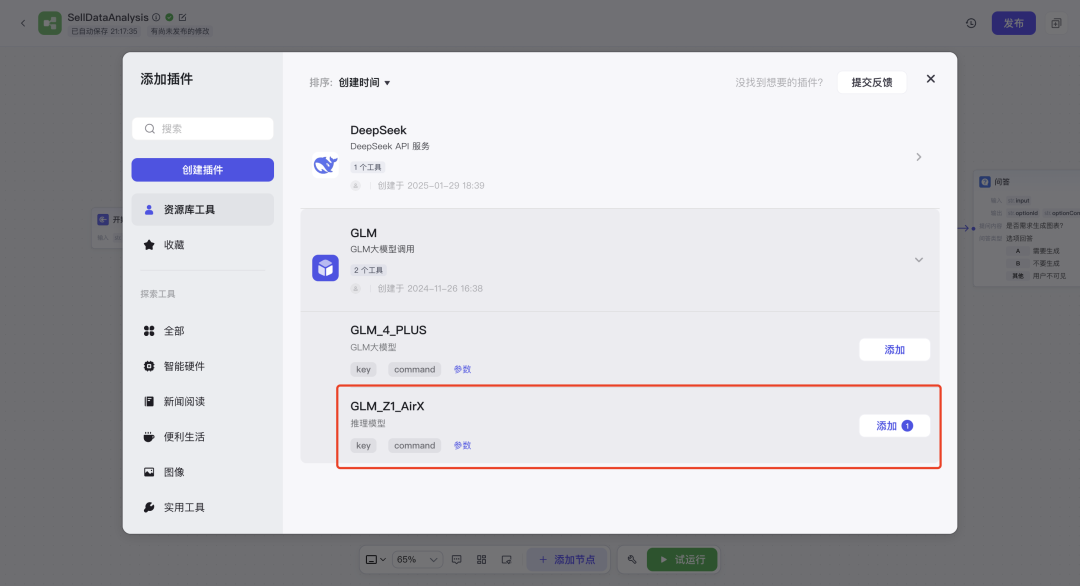1080x586 pixels.
Task: Click the GLM plugin title
Action: [x=363, y=233]
